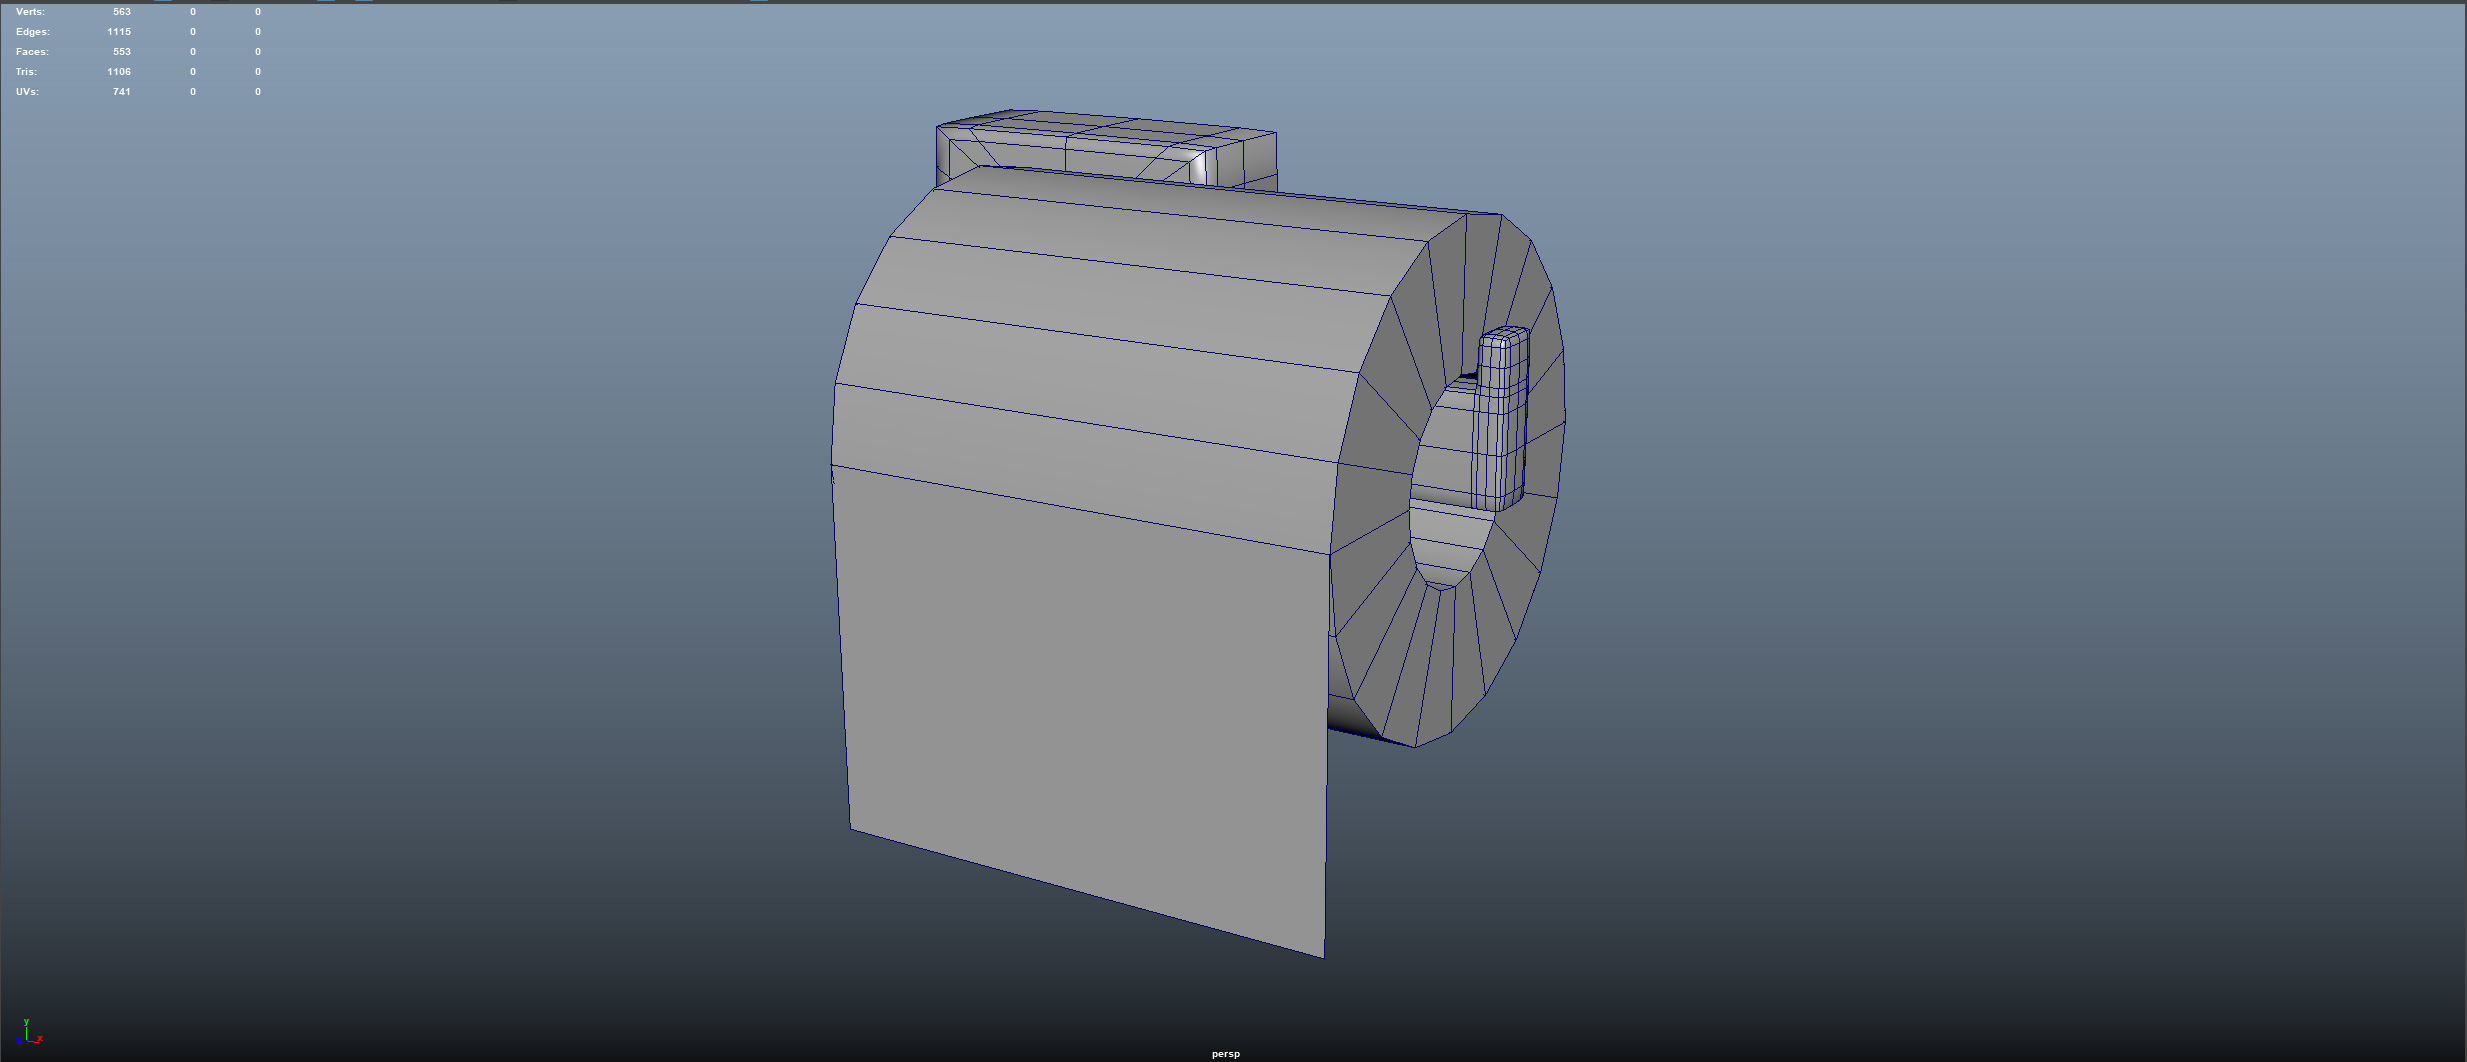Click the Edges value '1115'

(x=119, y=32)
